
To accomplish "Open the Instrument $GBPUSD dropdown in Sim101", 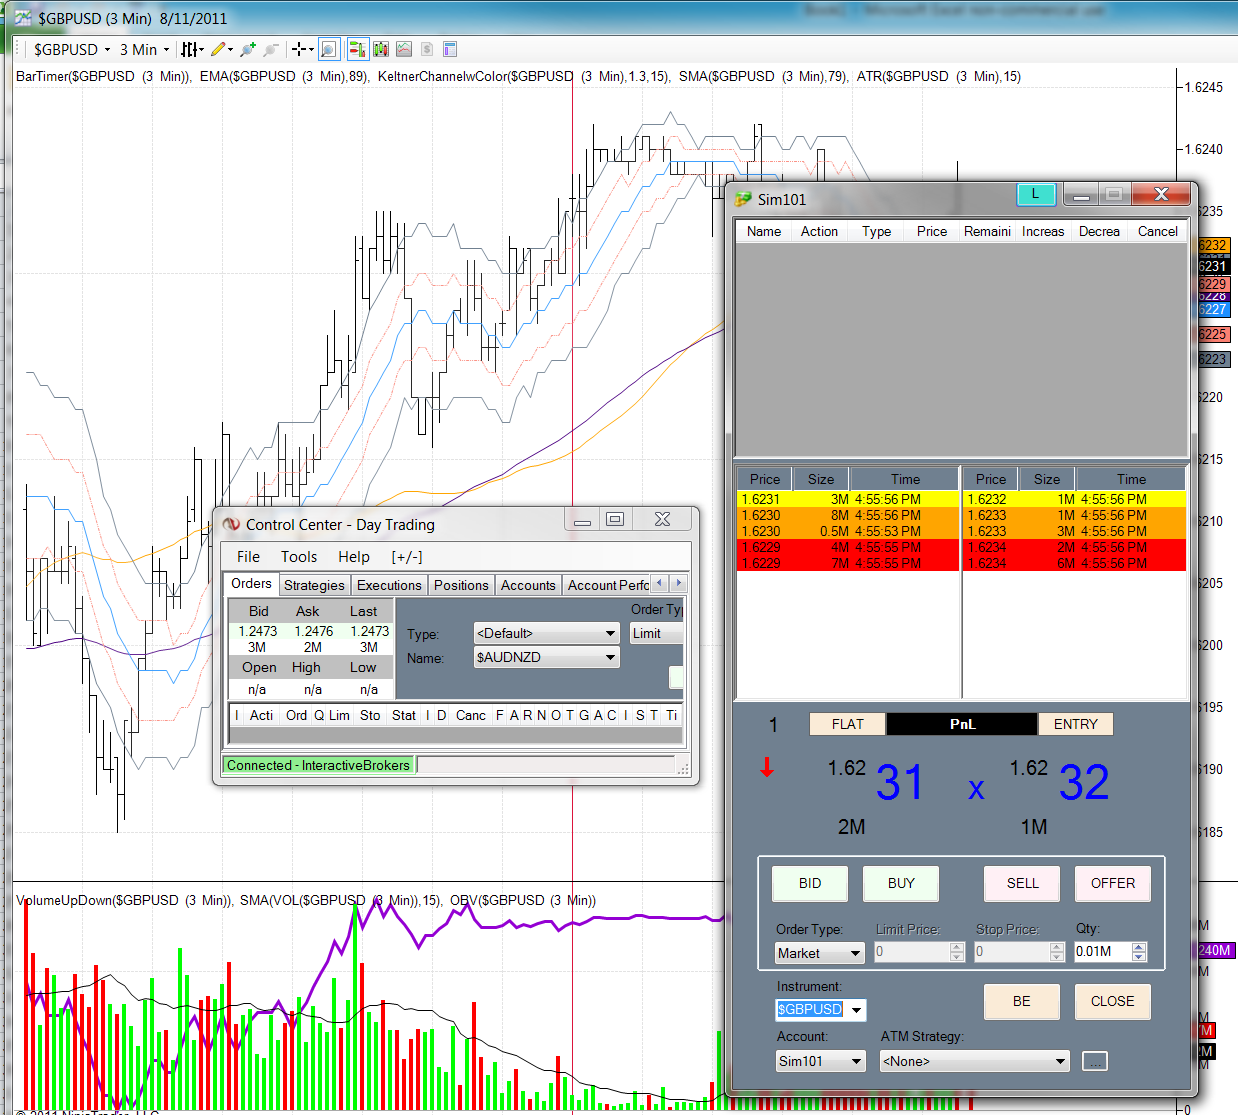I will click(821, 1009).
